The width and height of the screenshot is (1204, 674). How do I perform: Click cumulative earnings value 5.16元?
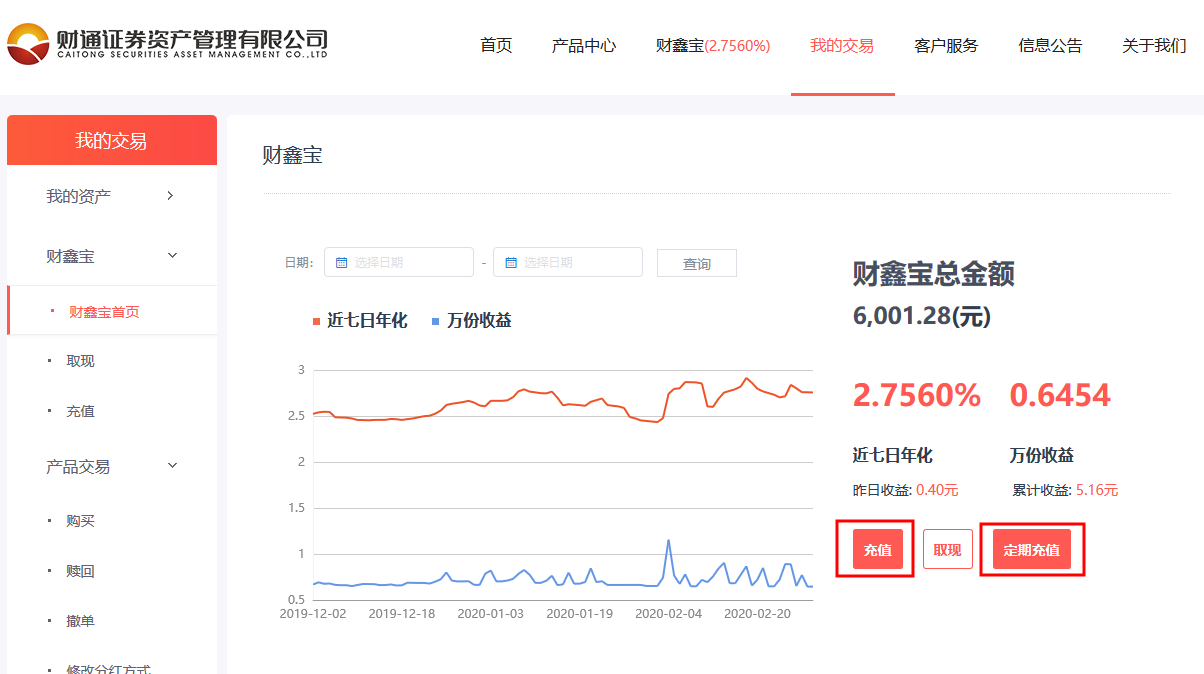point(1097,490)
